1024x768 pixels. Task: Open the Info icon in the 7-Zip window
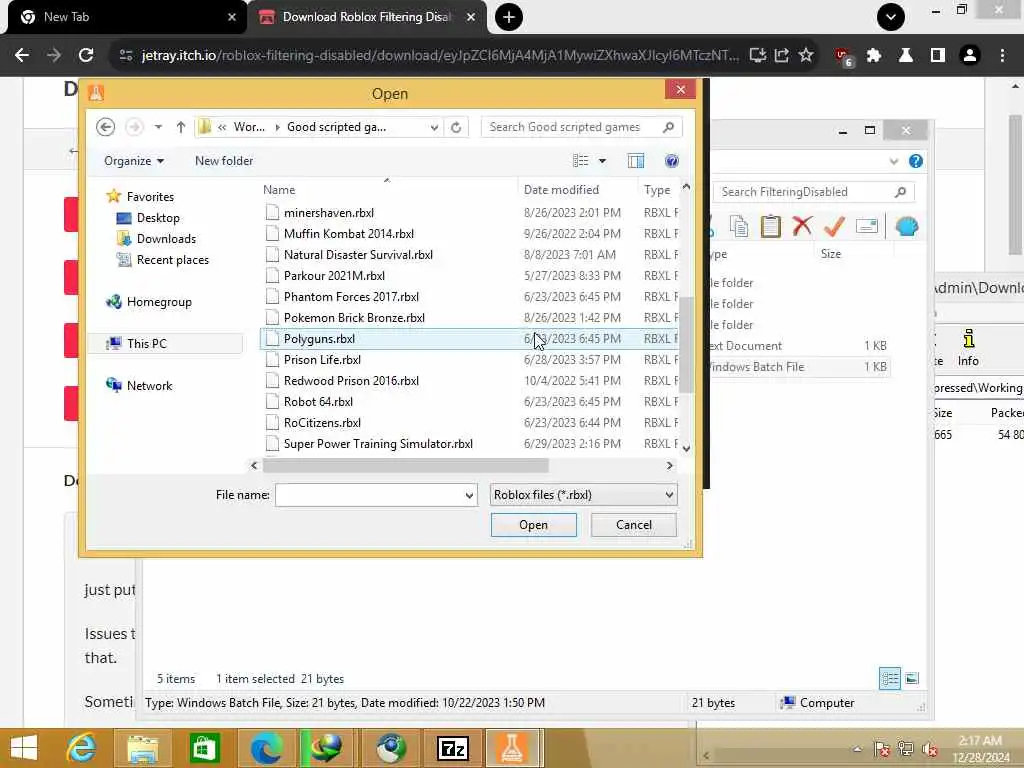click(968, 348)
